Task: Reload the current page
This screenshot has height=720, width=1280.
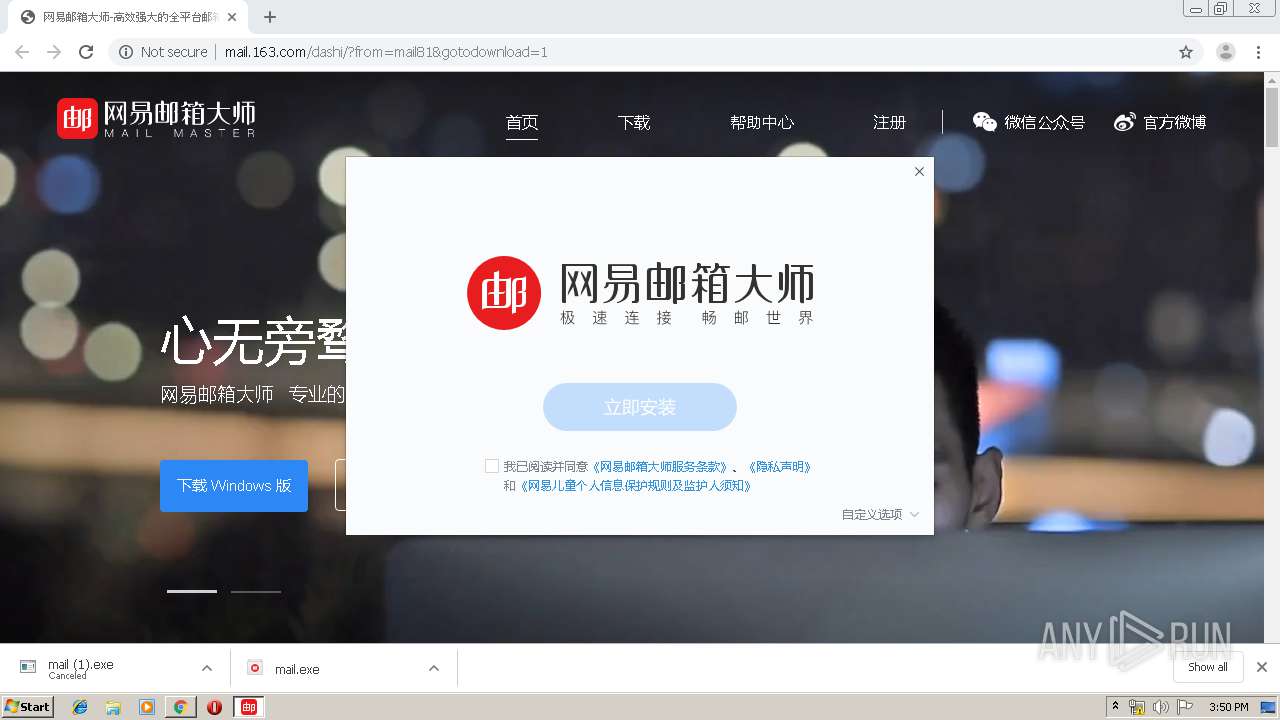Action: pos(86,52)
